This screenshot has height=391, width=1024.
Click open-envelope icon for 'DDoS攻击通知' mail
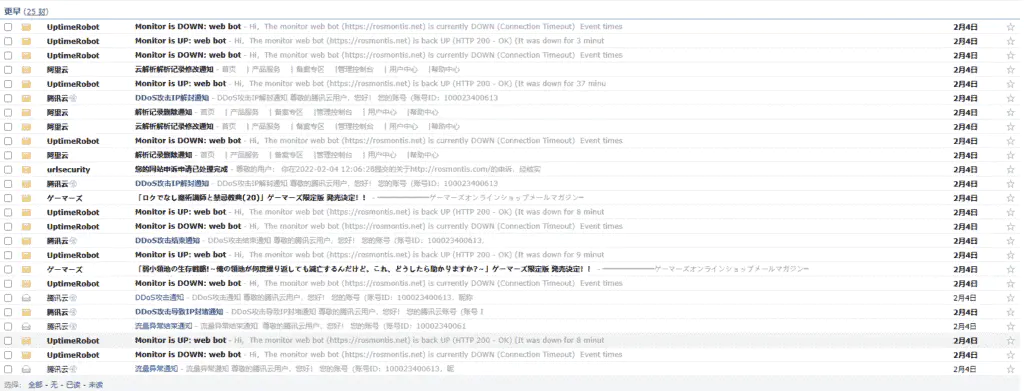click(27, 298)
